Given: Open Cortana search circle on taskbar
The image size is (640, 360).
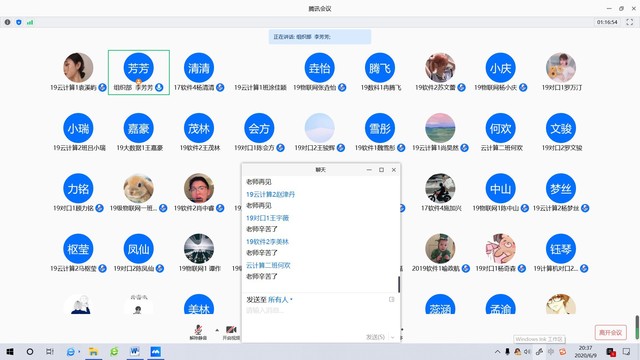Looking at the screenshot, I should pyautogui.click(x=30, y=351).
